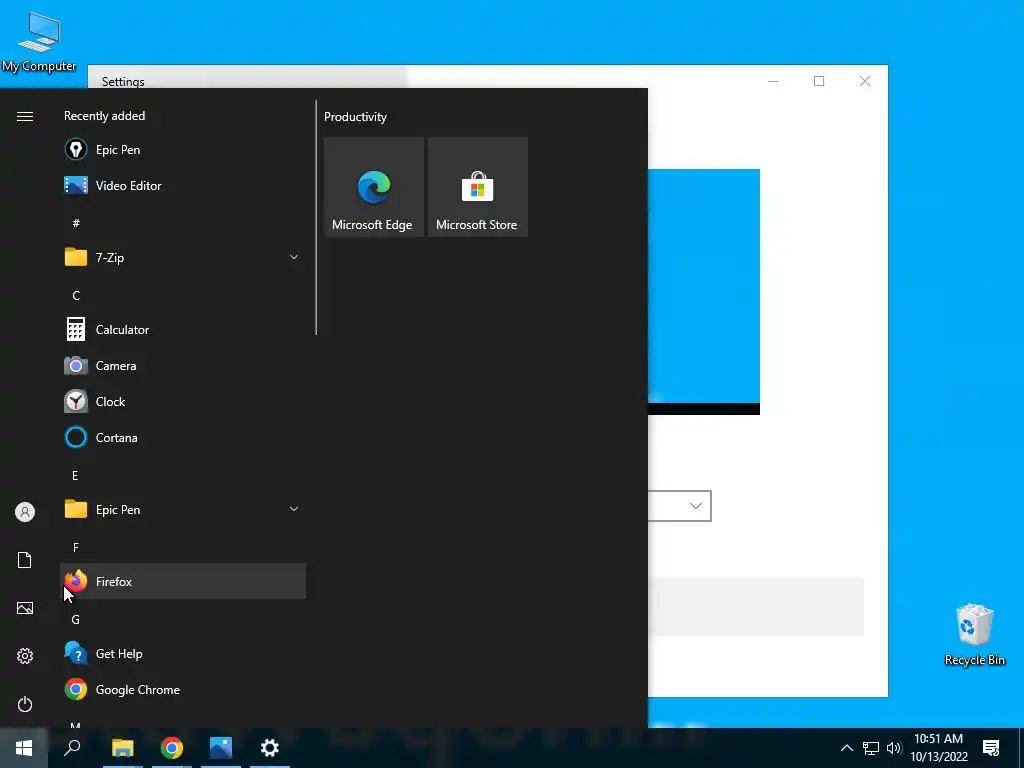Click the C letter group header
This screenshot has height=768, width=1024.
[x=76, y=296]
